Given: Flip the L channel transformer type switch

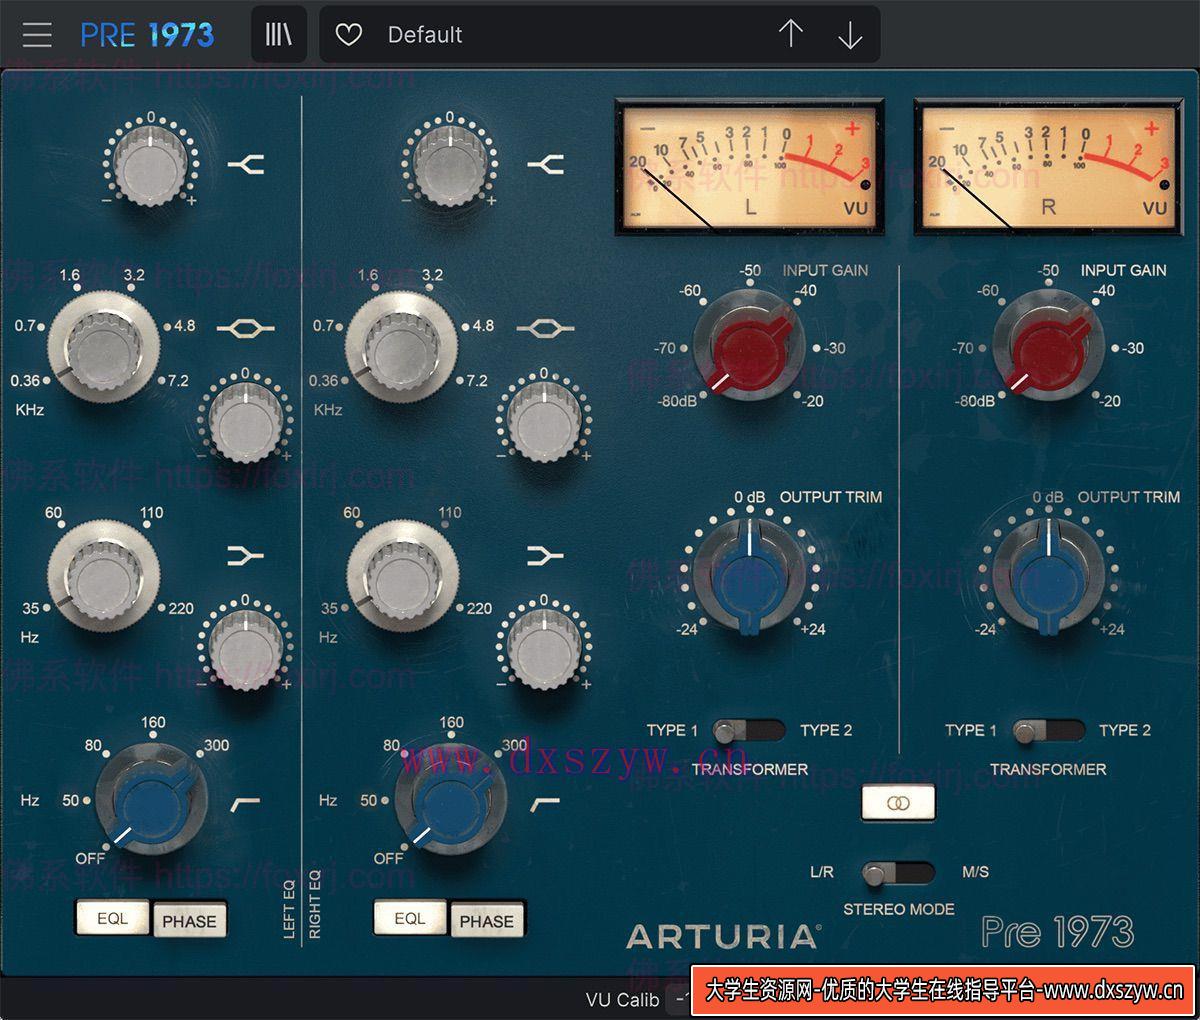Looking at the screenshot, I should click(749, 730).
